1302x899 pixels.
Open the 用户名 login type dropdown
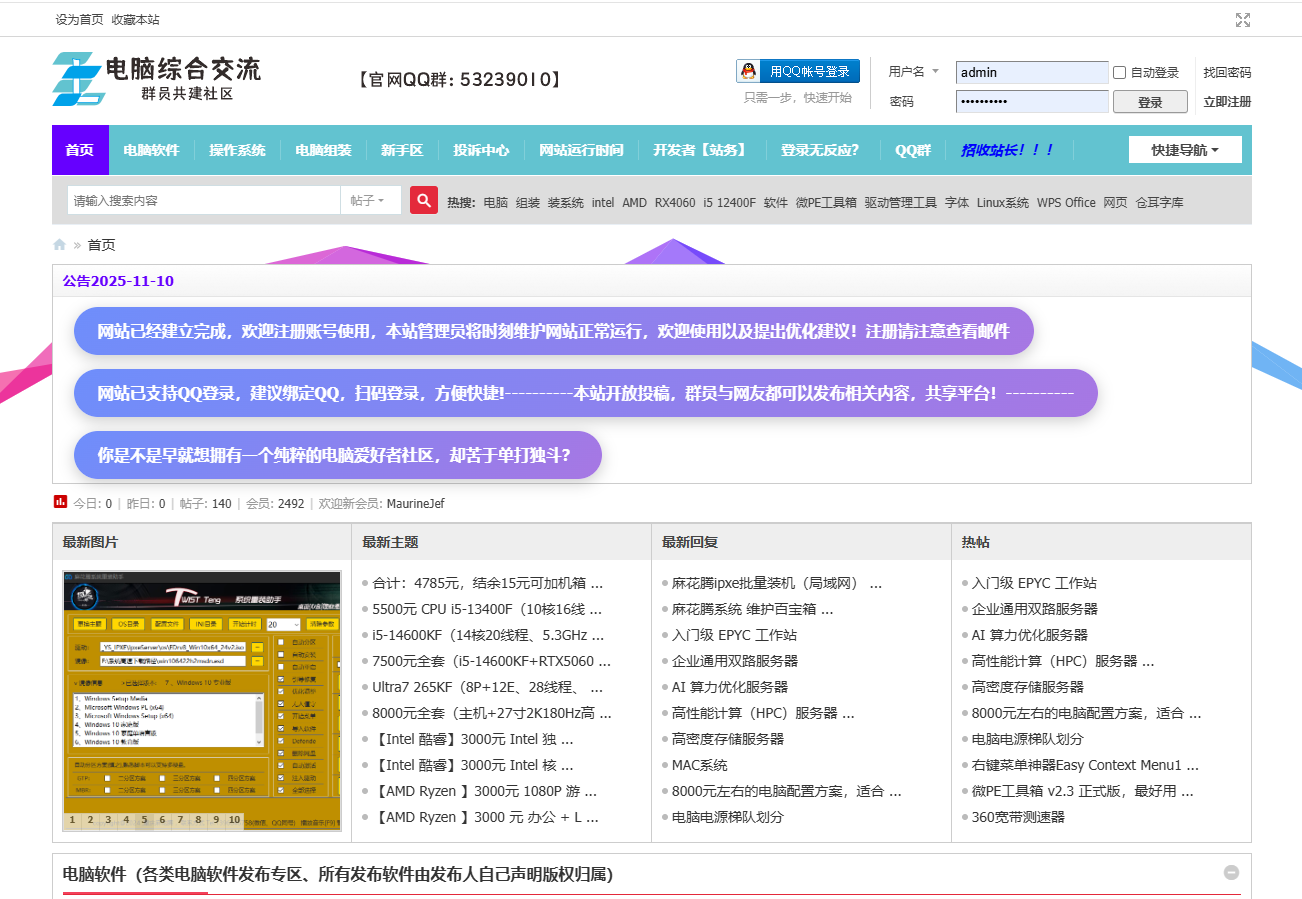(914, 72)
